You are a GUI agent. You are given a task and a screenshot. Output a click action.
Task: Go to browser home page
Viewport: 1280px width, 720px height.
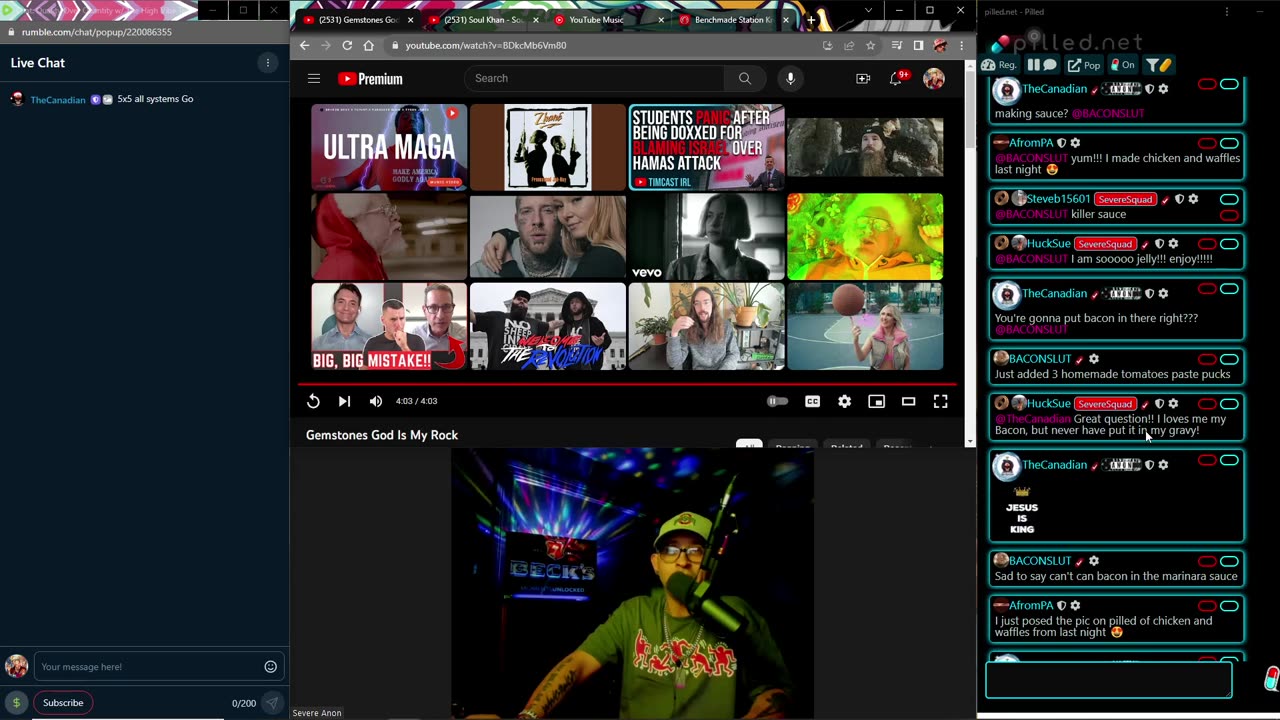pos(369,45)
